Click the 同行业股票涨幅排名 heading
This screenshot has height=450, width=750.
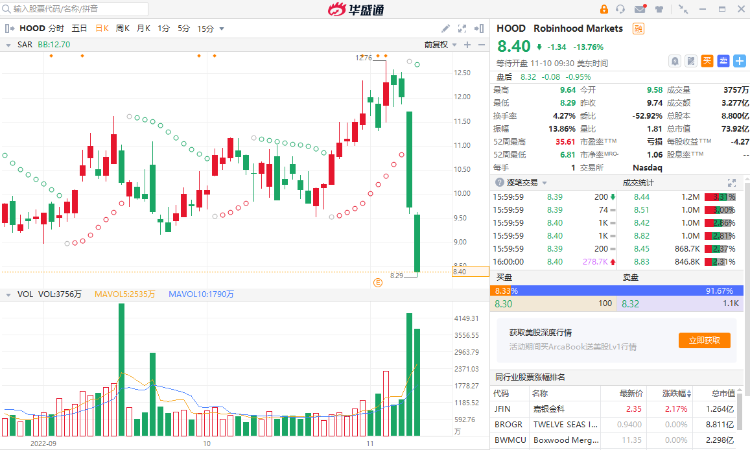529,377
